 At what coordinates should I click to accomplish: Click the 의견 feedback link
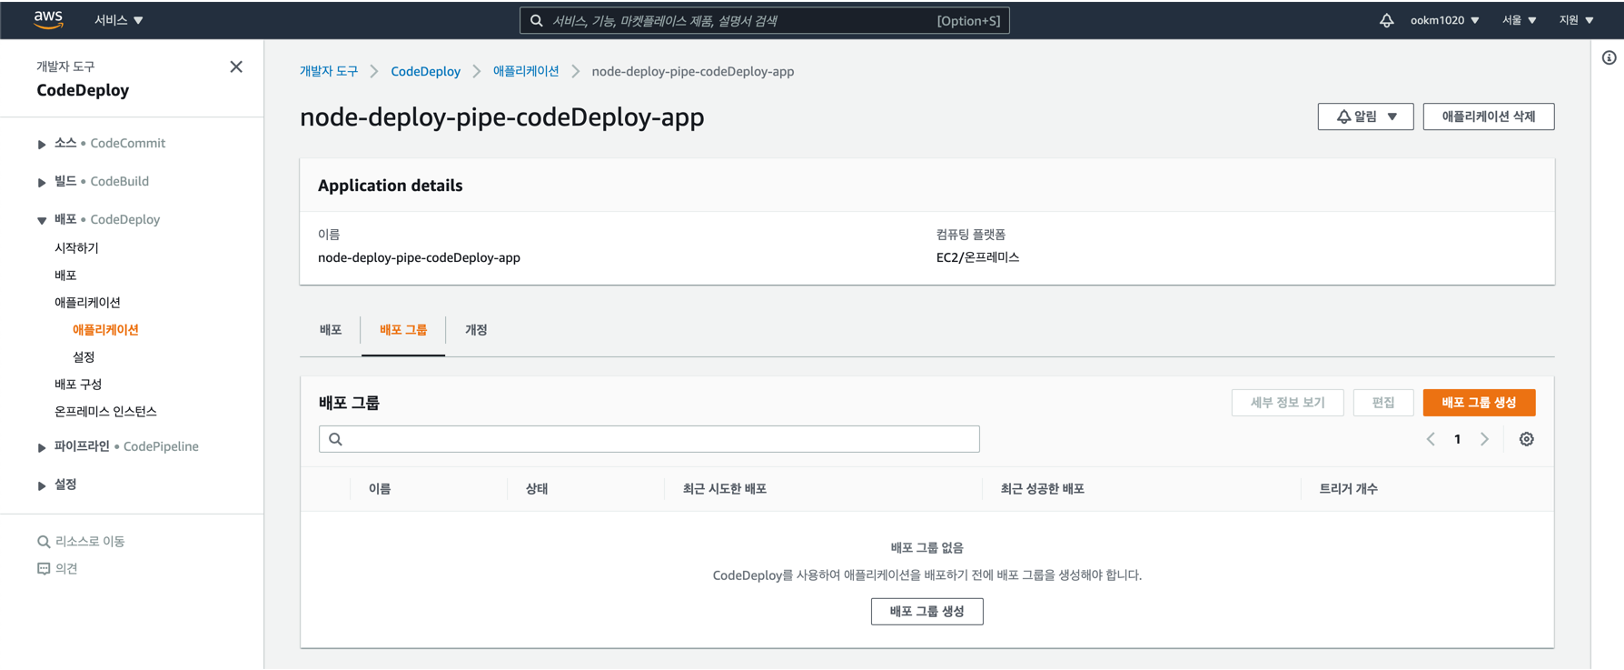click(x=66, y=569)
